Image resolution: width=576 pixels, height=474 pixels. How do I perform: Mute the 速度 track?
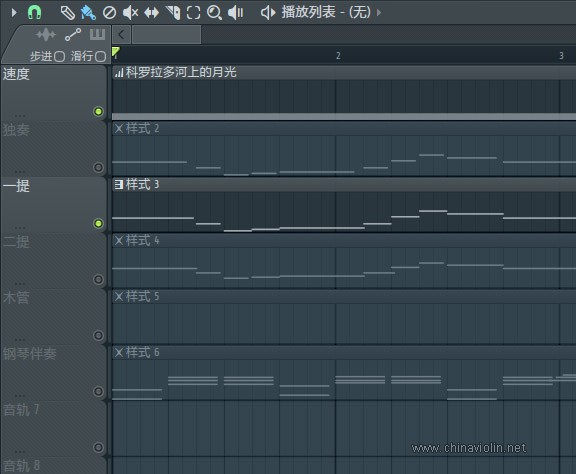(x=98, y=111)
